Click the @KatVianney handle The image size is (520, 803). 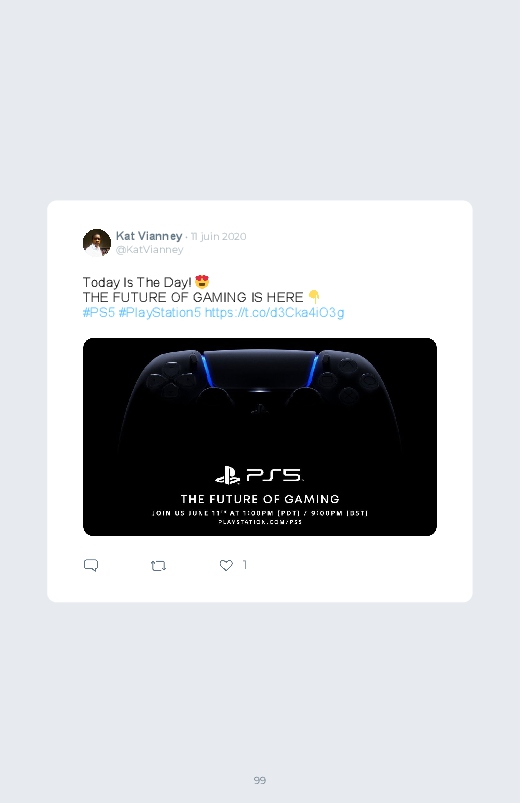150,249
